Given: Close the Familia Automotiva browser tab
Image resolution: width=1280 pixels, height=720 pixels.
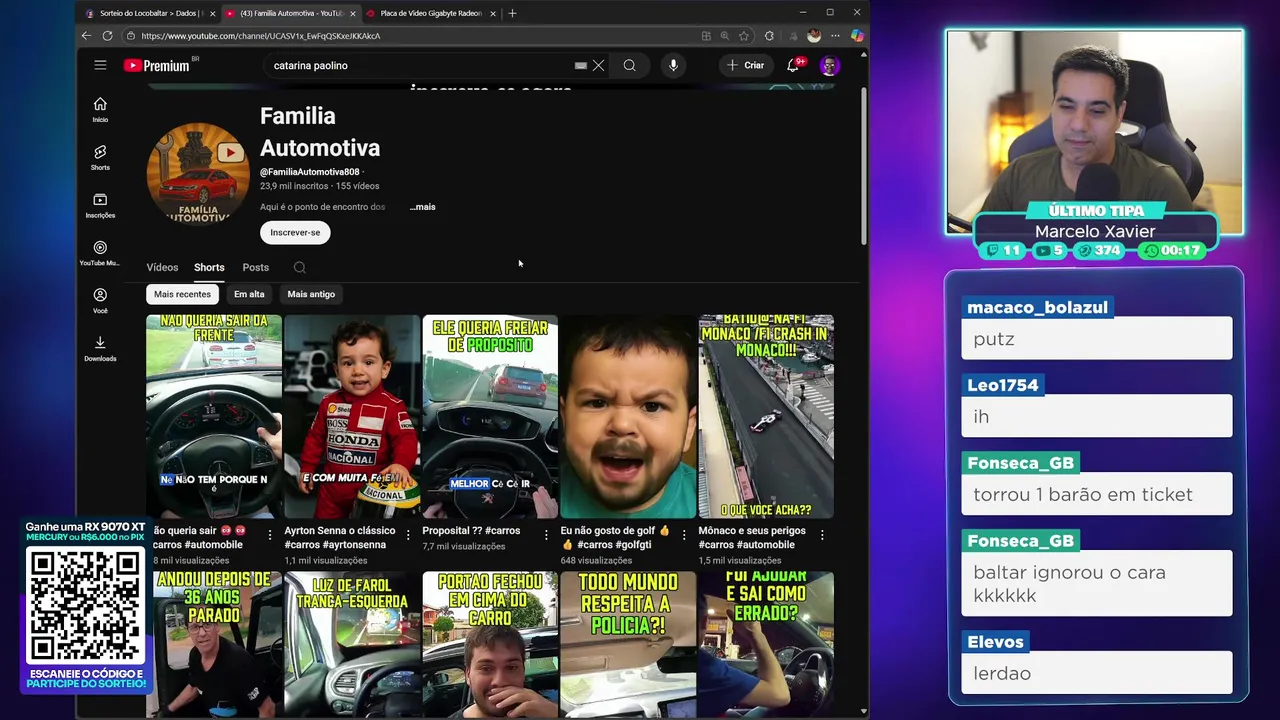Looking at the screenshot, I should (x=352, y=13).
